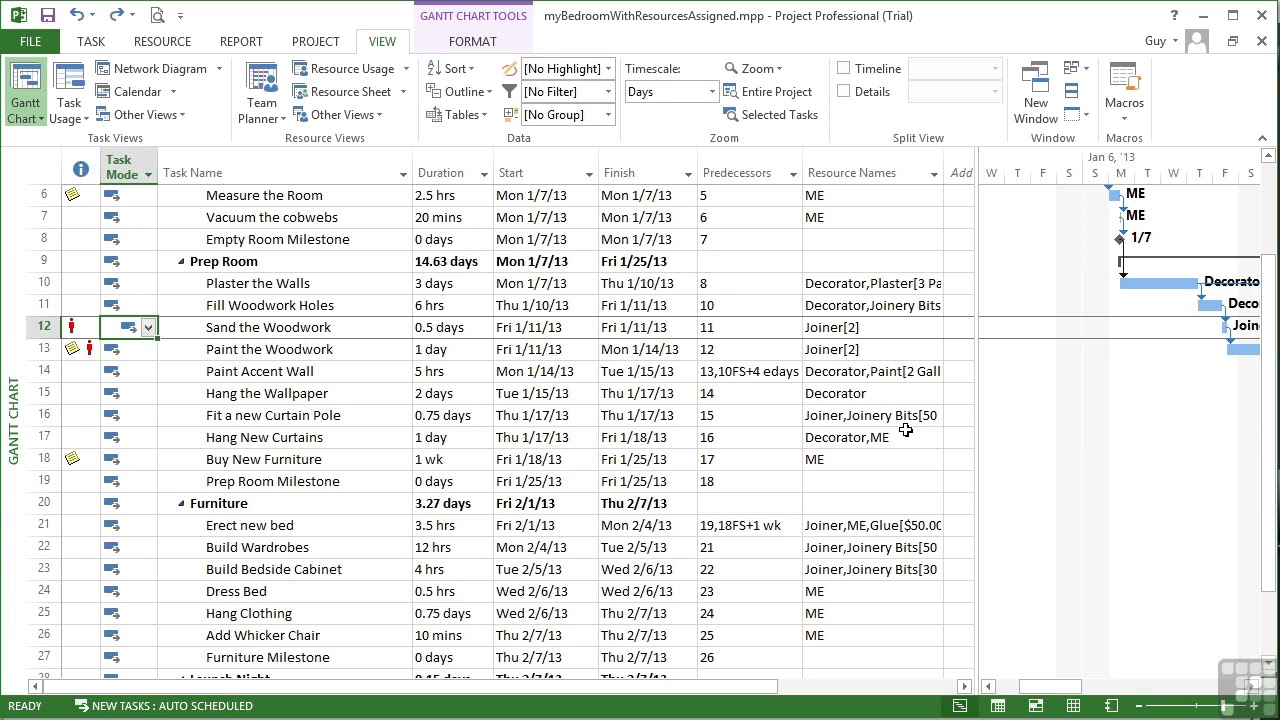Switch to the REPORT tab

pos(241,41)
